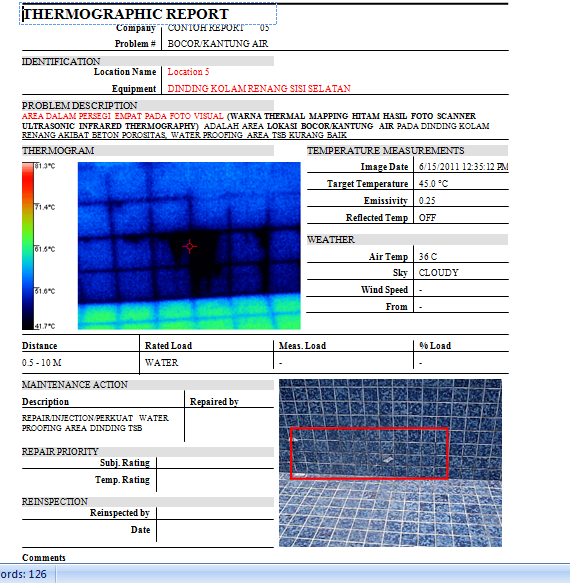Click the '36 C' air temperature value
Image resolution: width=570 pixels, height=583 pixels.
point(428,257)
